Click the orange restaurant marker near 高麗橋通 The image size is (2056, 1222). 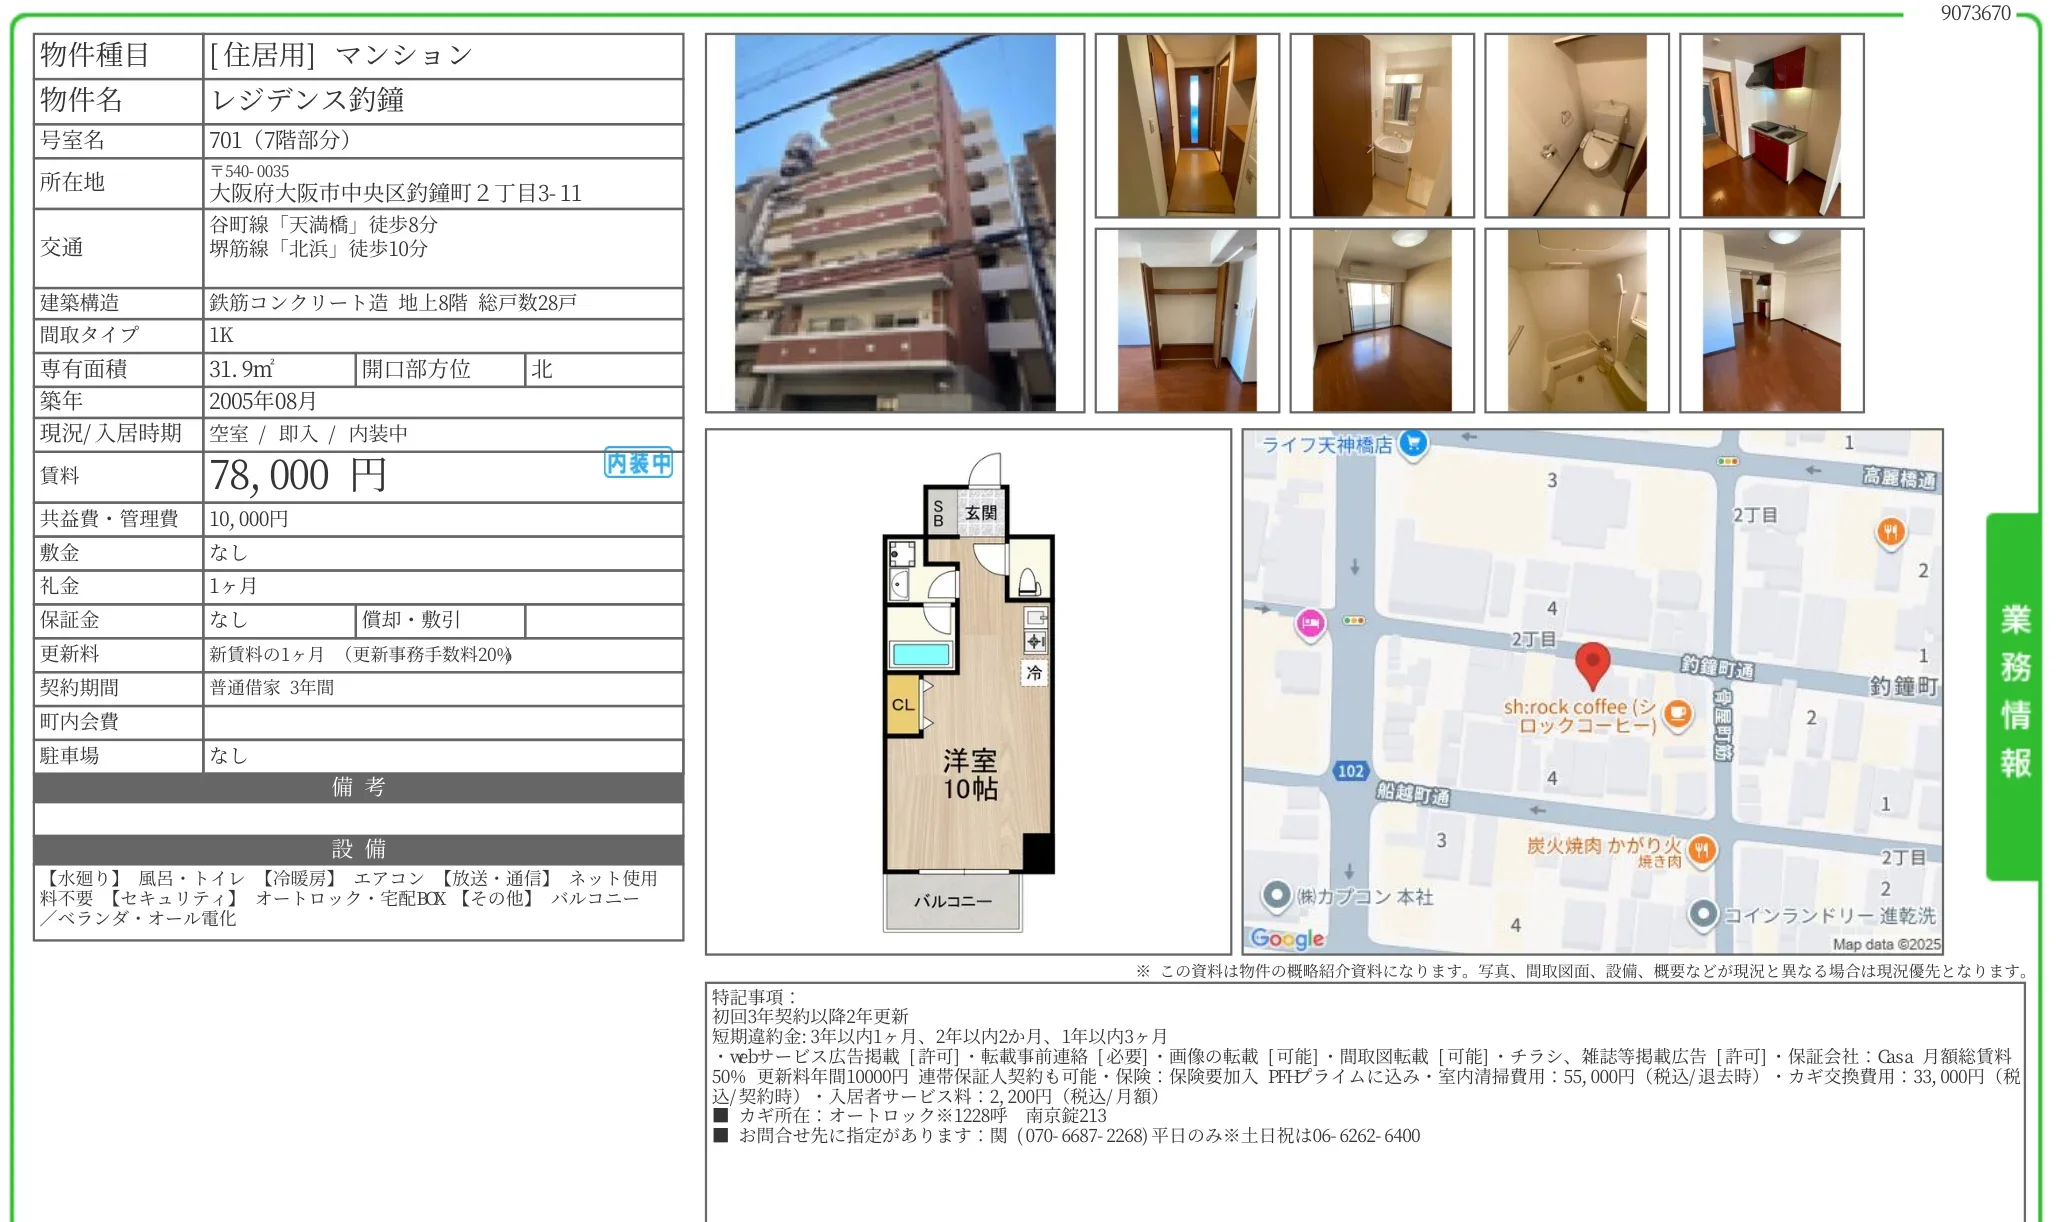pos(1889,531)
